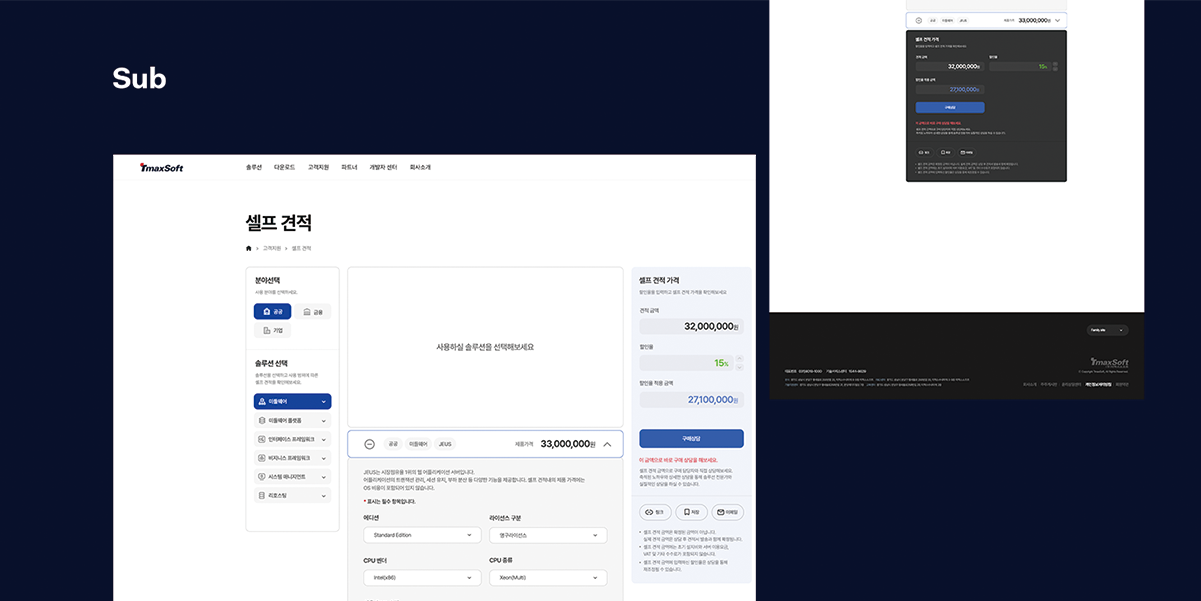Open the Standard Edition dropdown
Screen dimensions: 1201x601
tap(422, 535)
